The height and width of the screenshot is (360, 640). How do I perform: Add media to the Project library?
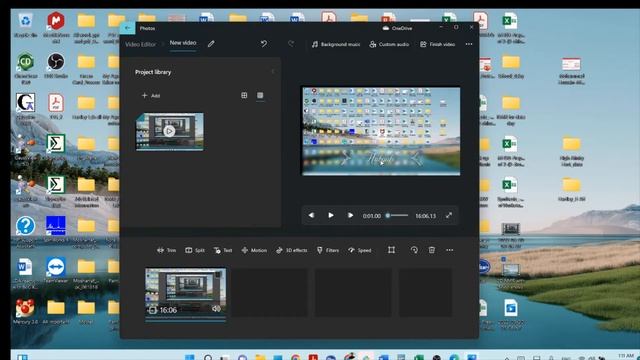point(151,96)
